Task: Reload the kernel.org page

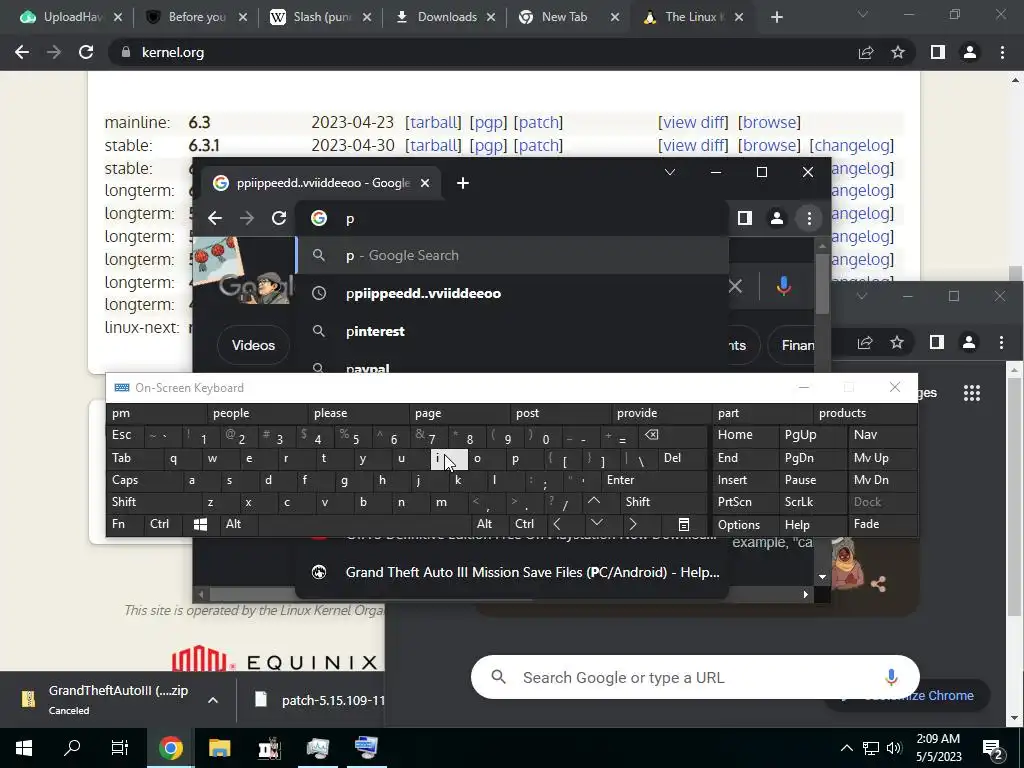Action: pyautogui.click(x=86, y=52)
